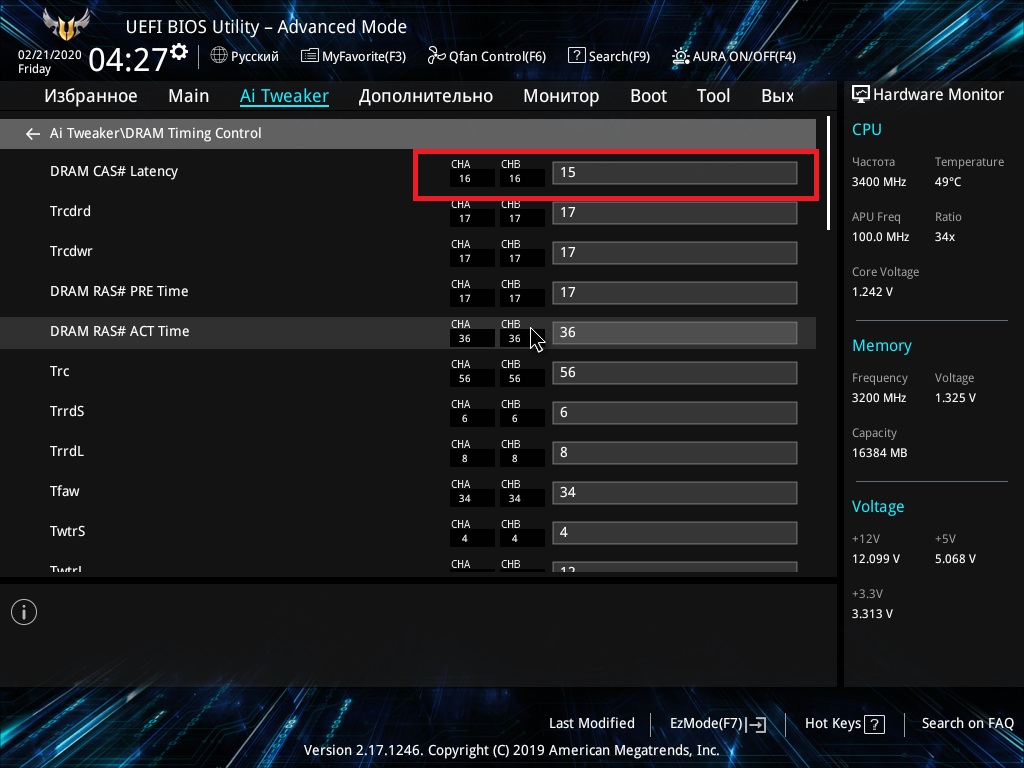1024x768 pixels.
Task: Click the Memory Voltage 1.325 V value
Action: point(955,398)
